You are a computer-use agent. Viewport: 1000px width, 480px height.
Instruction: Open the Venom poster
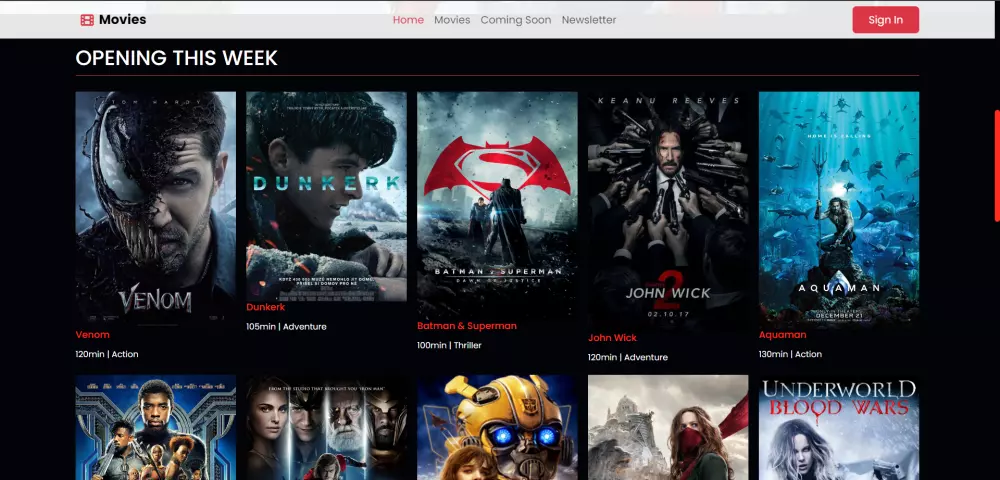coord(156,208)
